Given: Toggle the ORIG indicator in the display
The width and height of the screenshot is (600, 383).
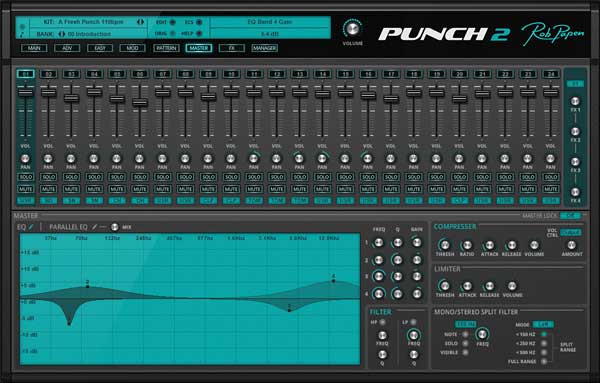Looking at the screenshot, I should (x=172, y=33).
